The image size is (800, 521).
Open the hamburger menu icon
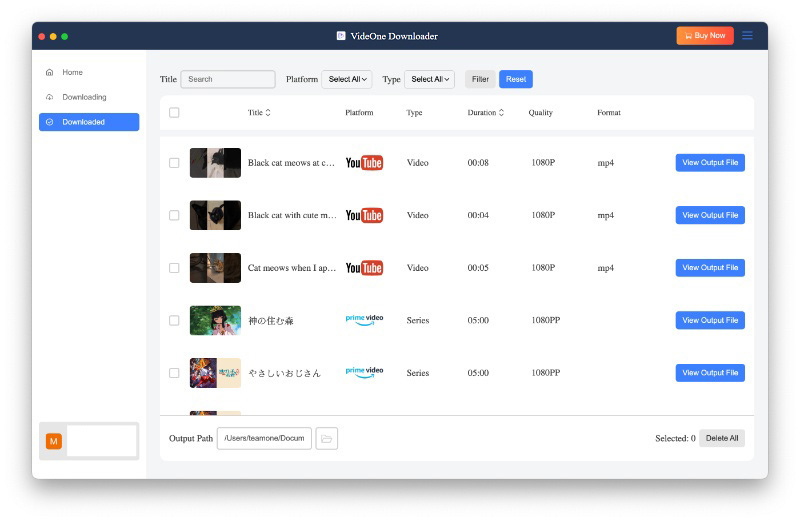point(747,36)
